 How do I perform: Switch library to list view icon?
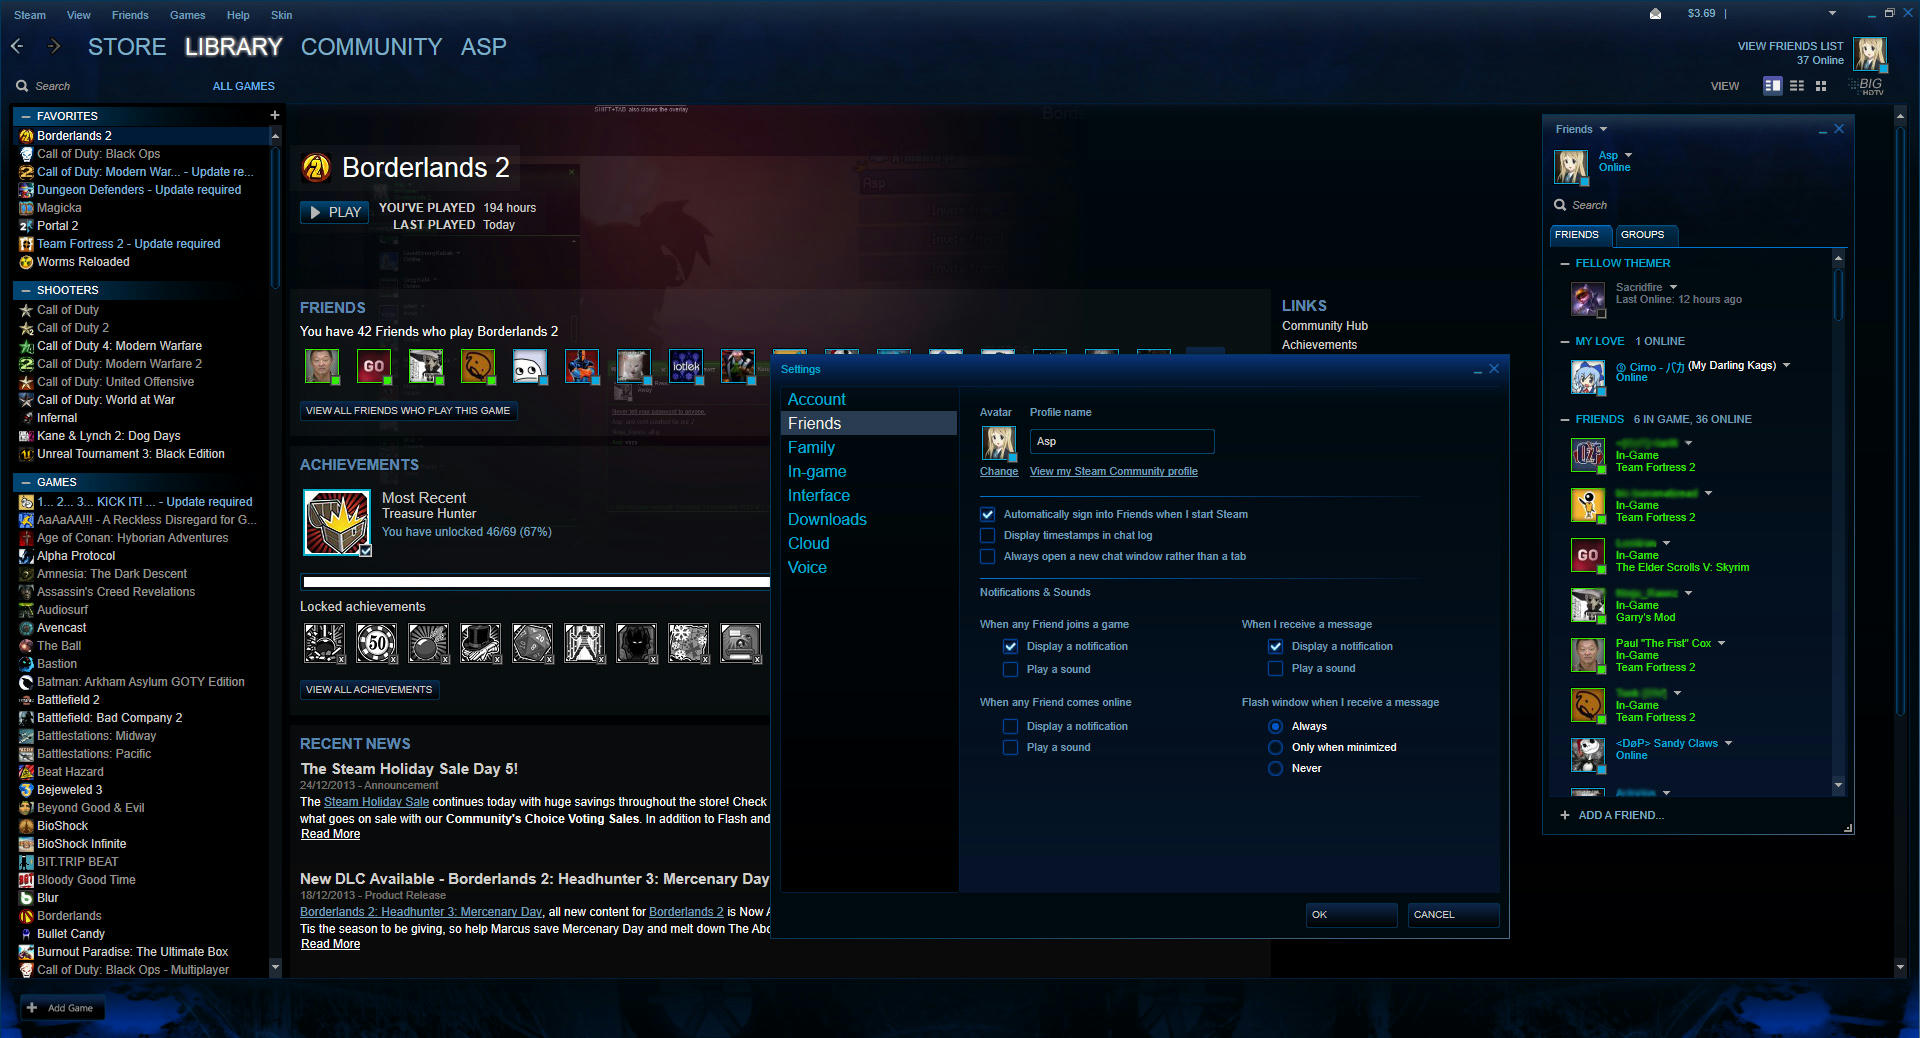click(x=1797, y=86)
